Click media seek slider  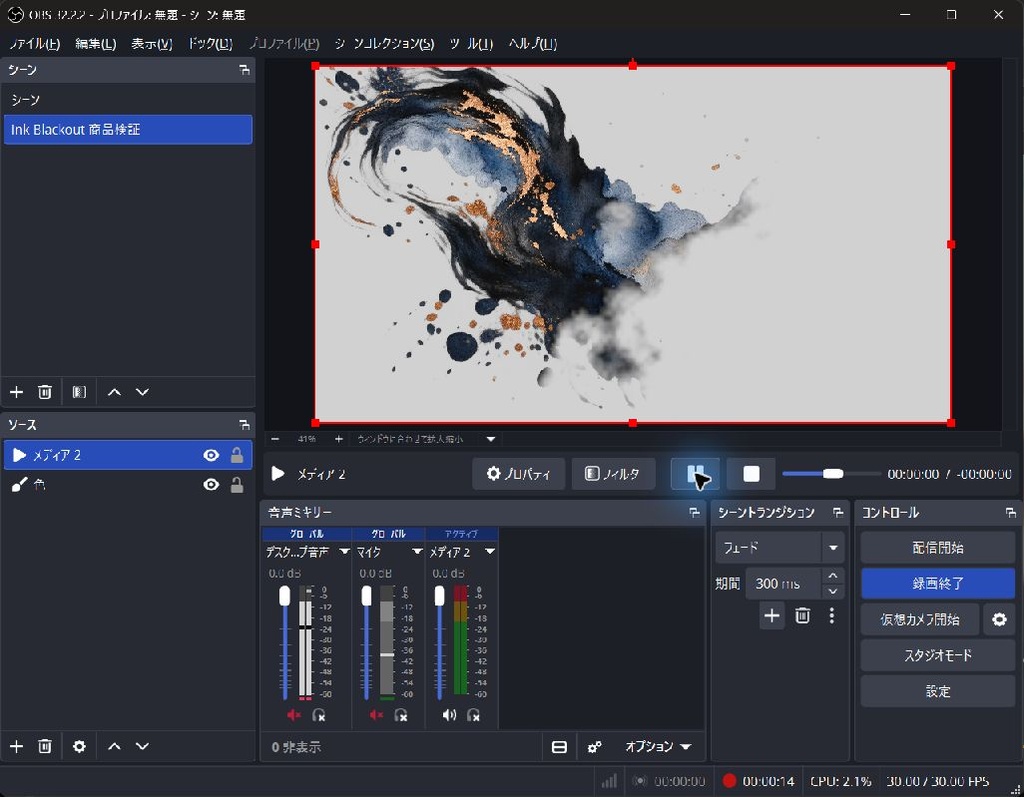(831, 474)
